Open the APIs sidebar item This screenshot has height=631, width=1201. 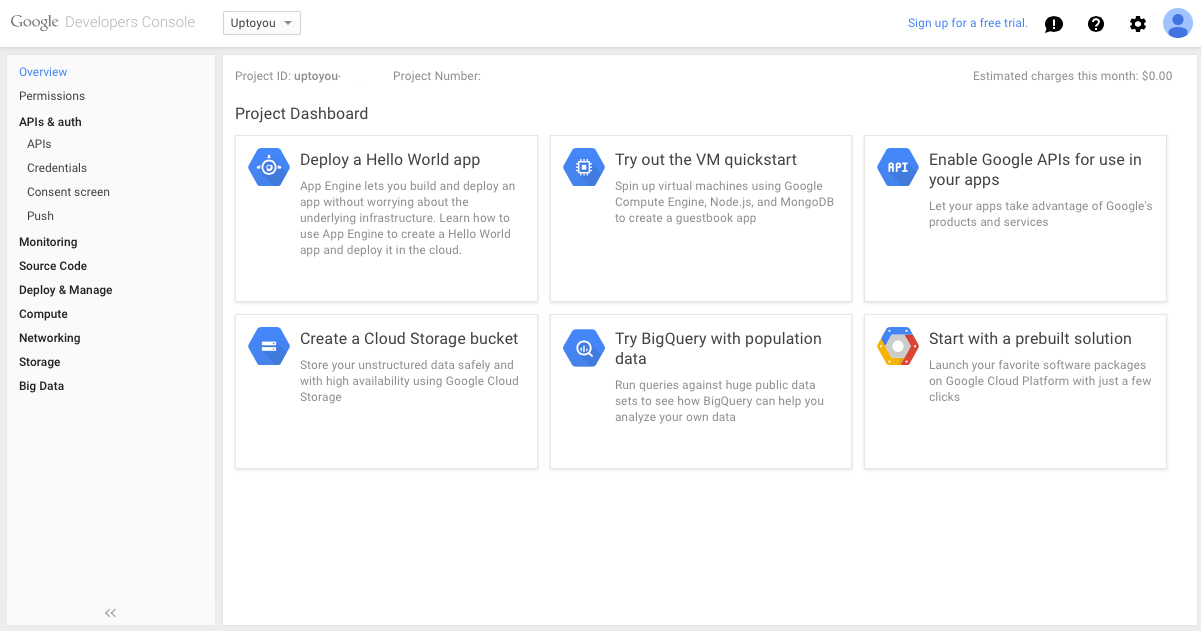tap(39, 144)
